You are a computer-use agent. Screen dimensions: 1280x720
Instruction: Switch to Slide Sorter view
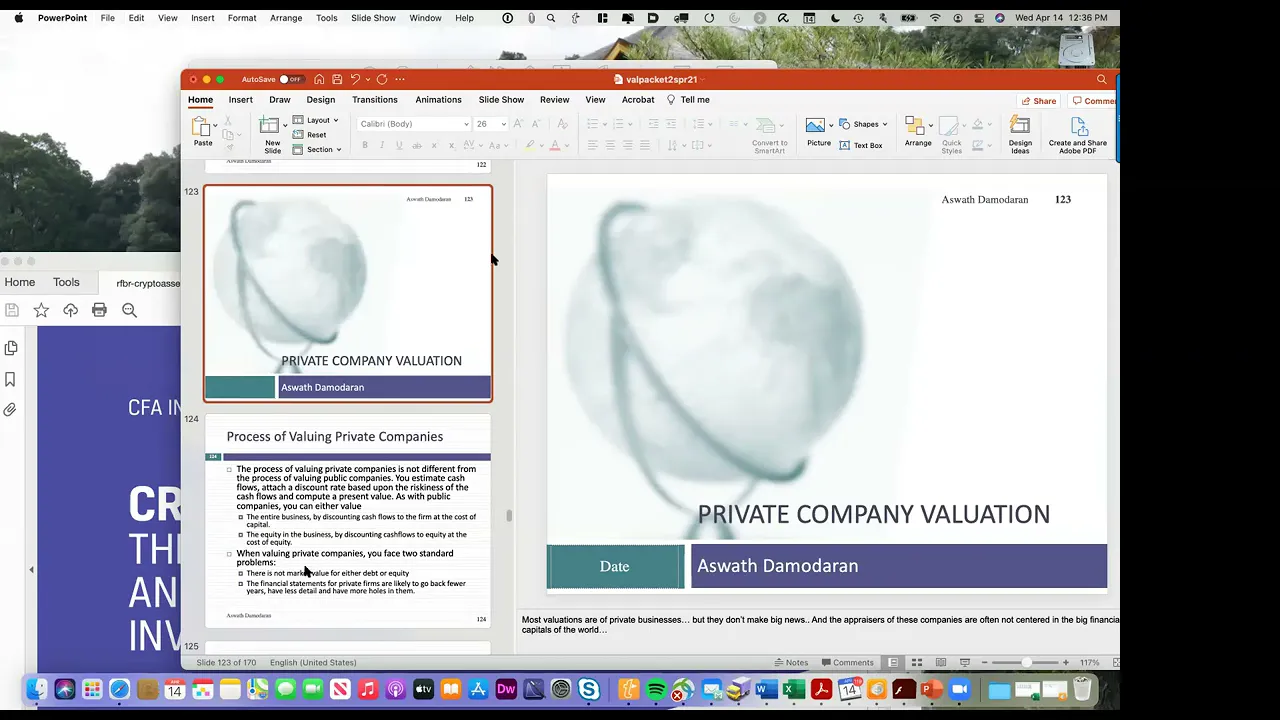click(916, 663)
